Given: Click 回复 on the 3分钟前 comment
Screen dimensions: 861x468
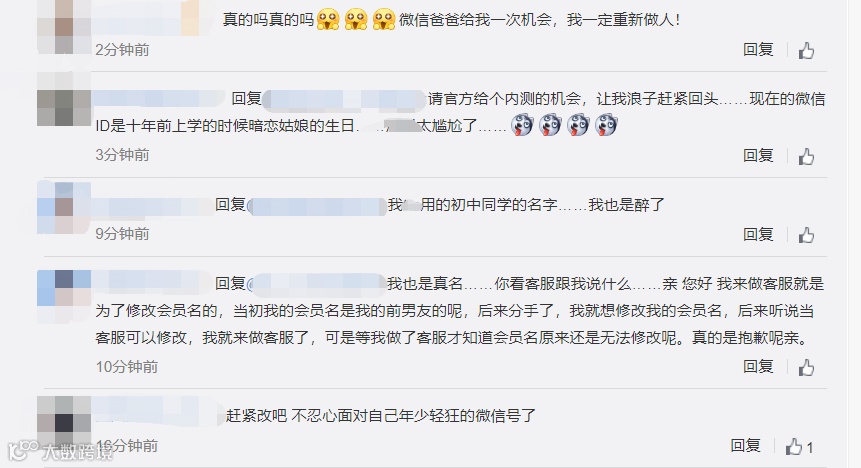Looking at the screenshot, I should (758, 155).
